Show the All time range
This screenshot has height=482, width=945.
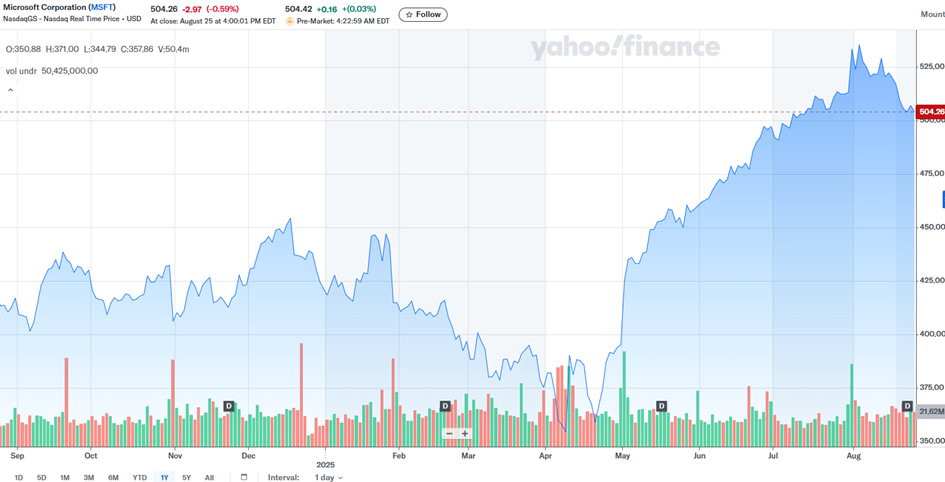pyautogui.click(x=209, y=477)
